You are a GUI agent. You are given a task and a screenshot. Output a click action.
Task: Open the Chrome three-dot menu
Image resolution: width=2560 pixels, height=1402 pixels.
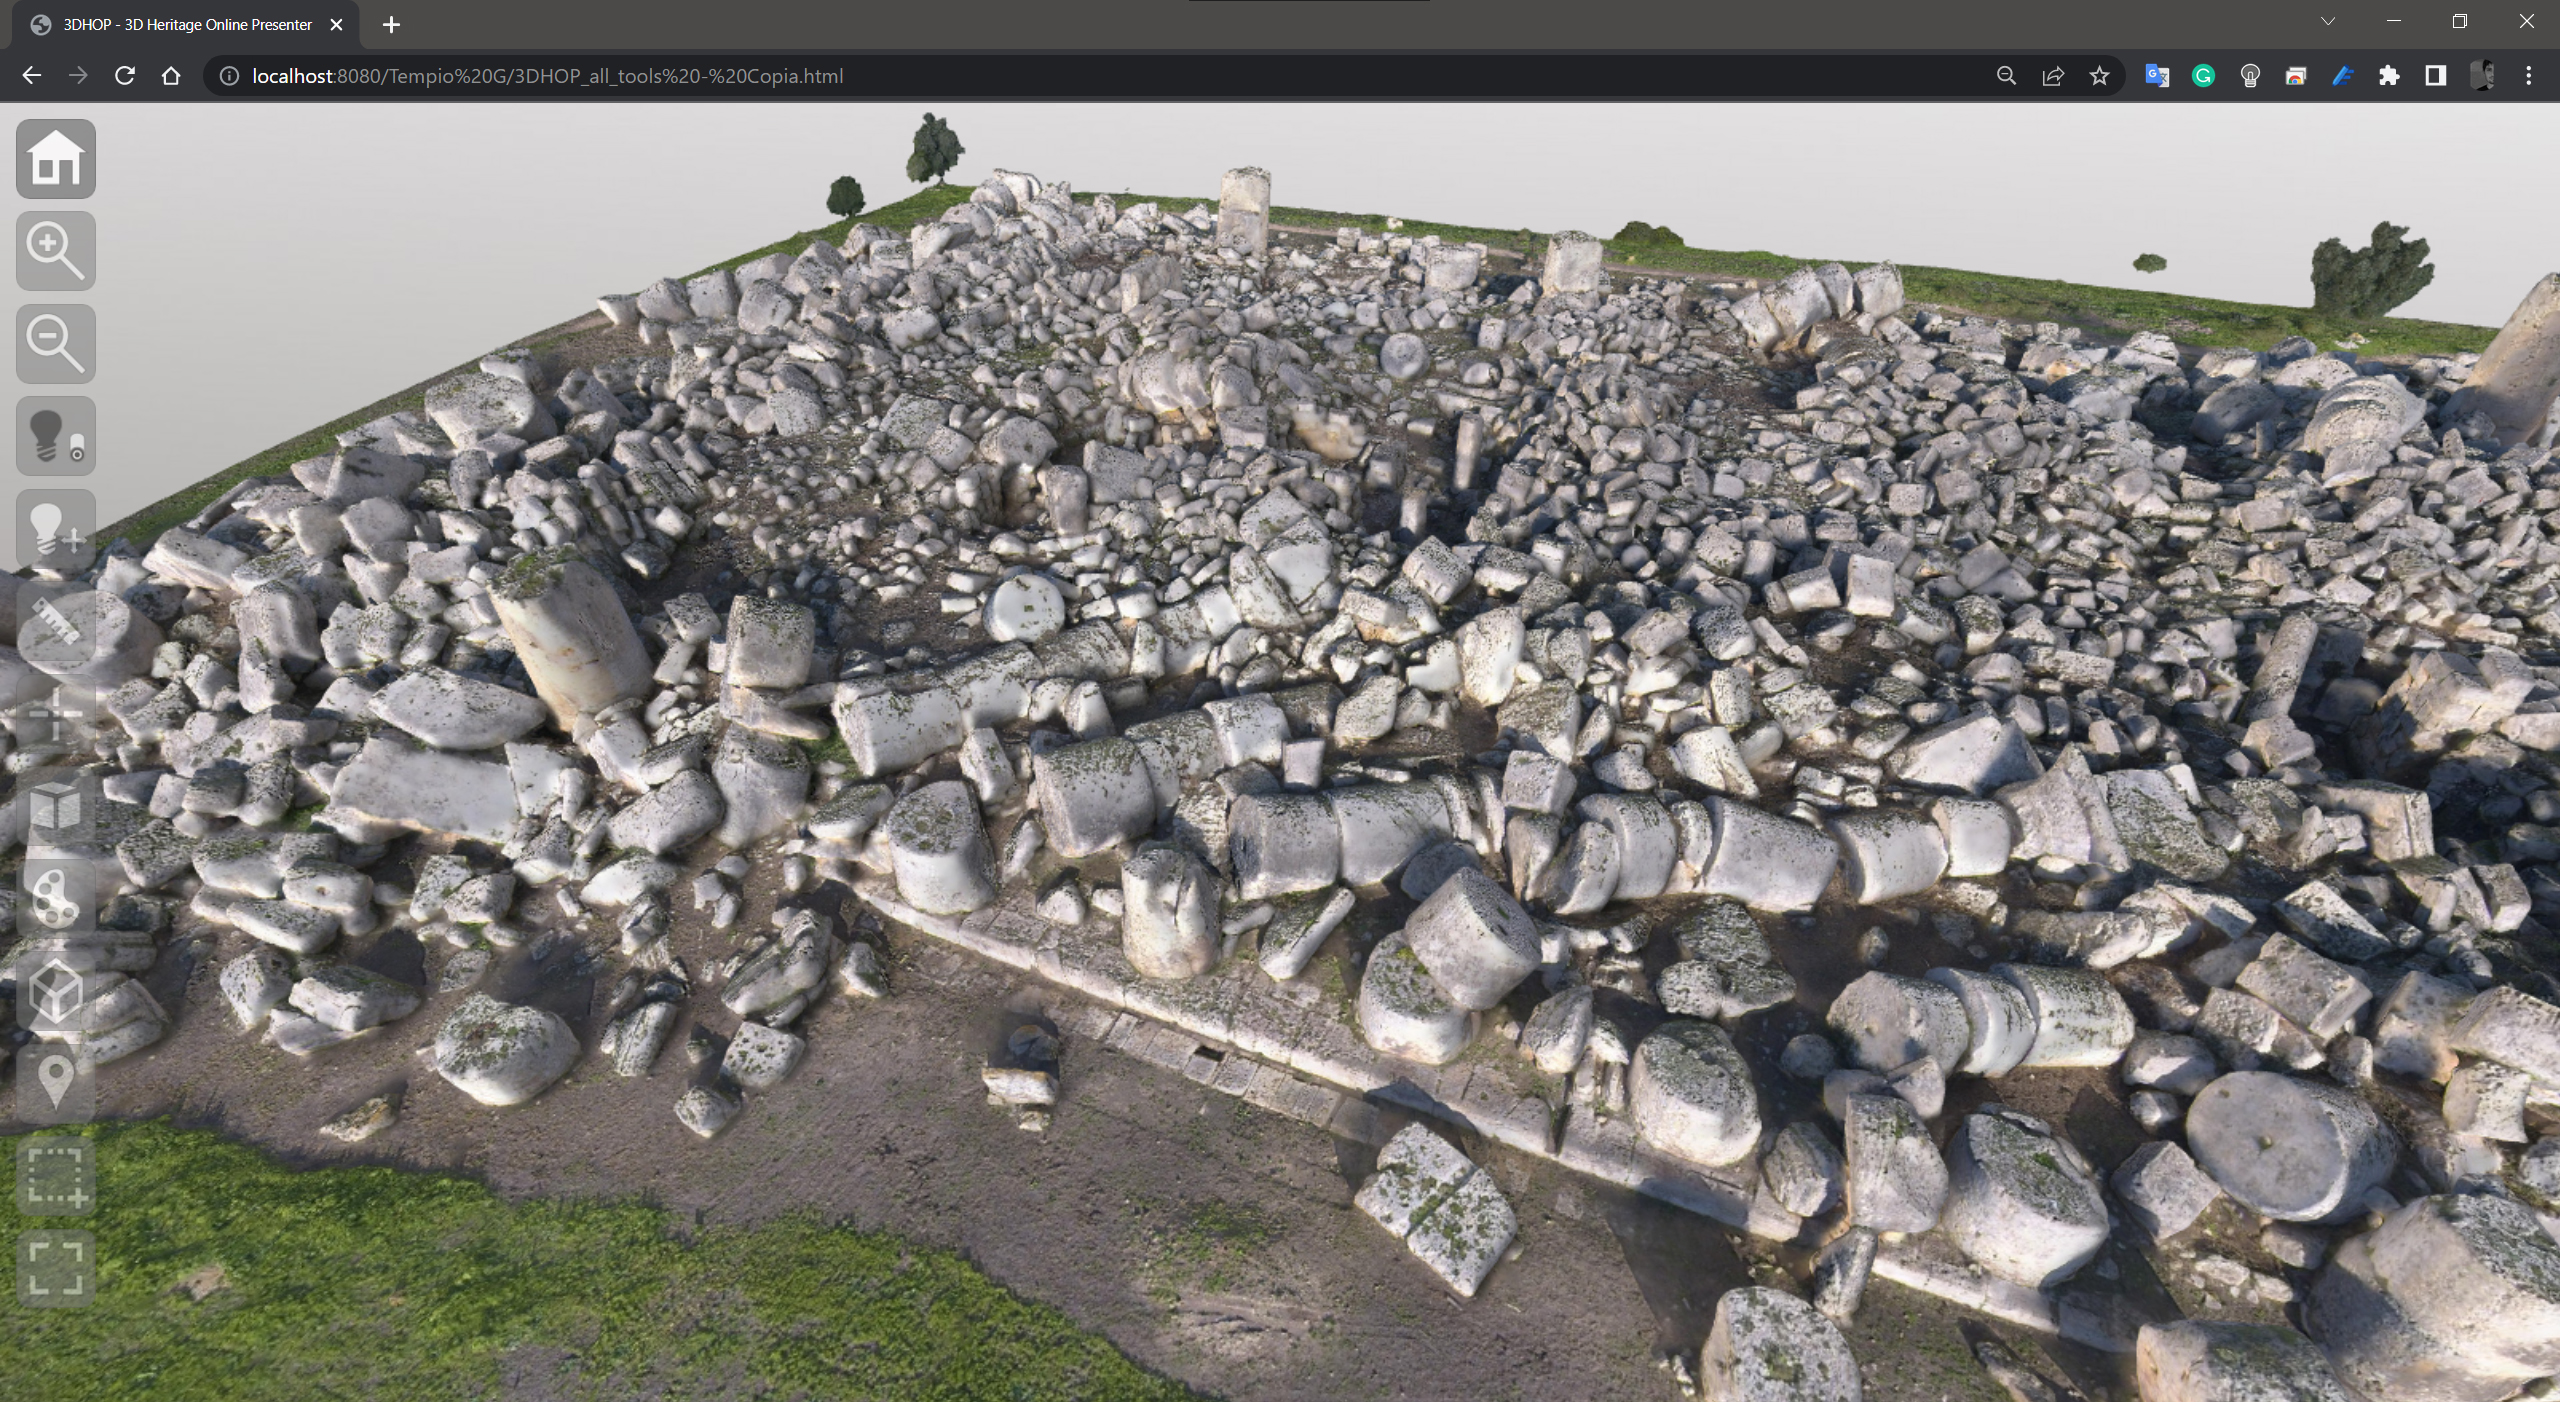[2529, 76]
